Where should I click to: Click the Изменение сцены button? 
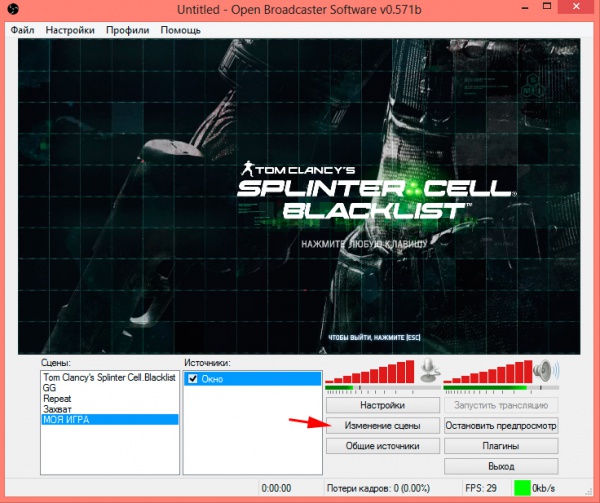click(382, 426)
